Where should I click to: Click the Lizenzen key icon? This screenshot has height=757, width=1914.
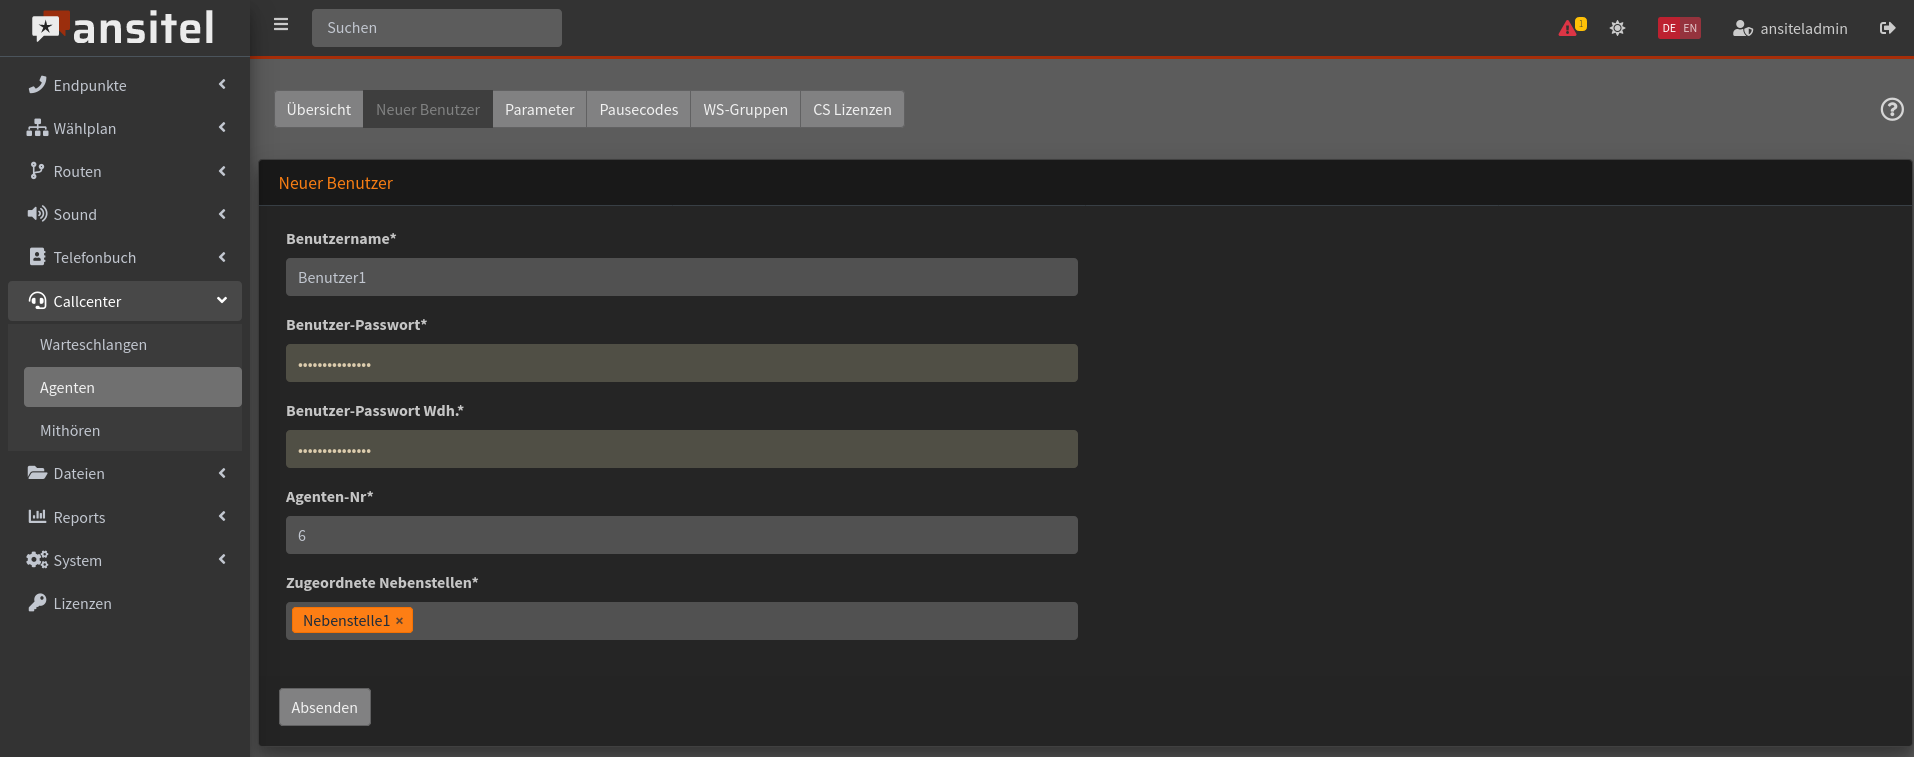(37, 603)
